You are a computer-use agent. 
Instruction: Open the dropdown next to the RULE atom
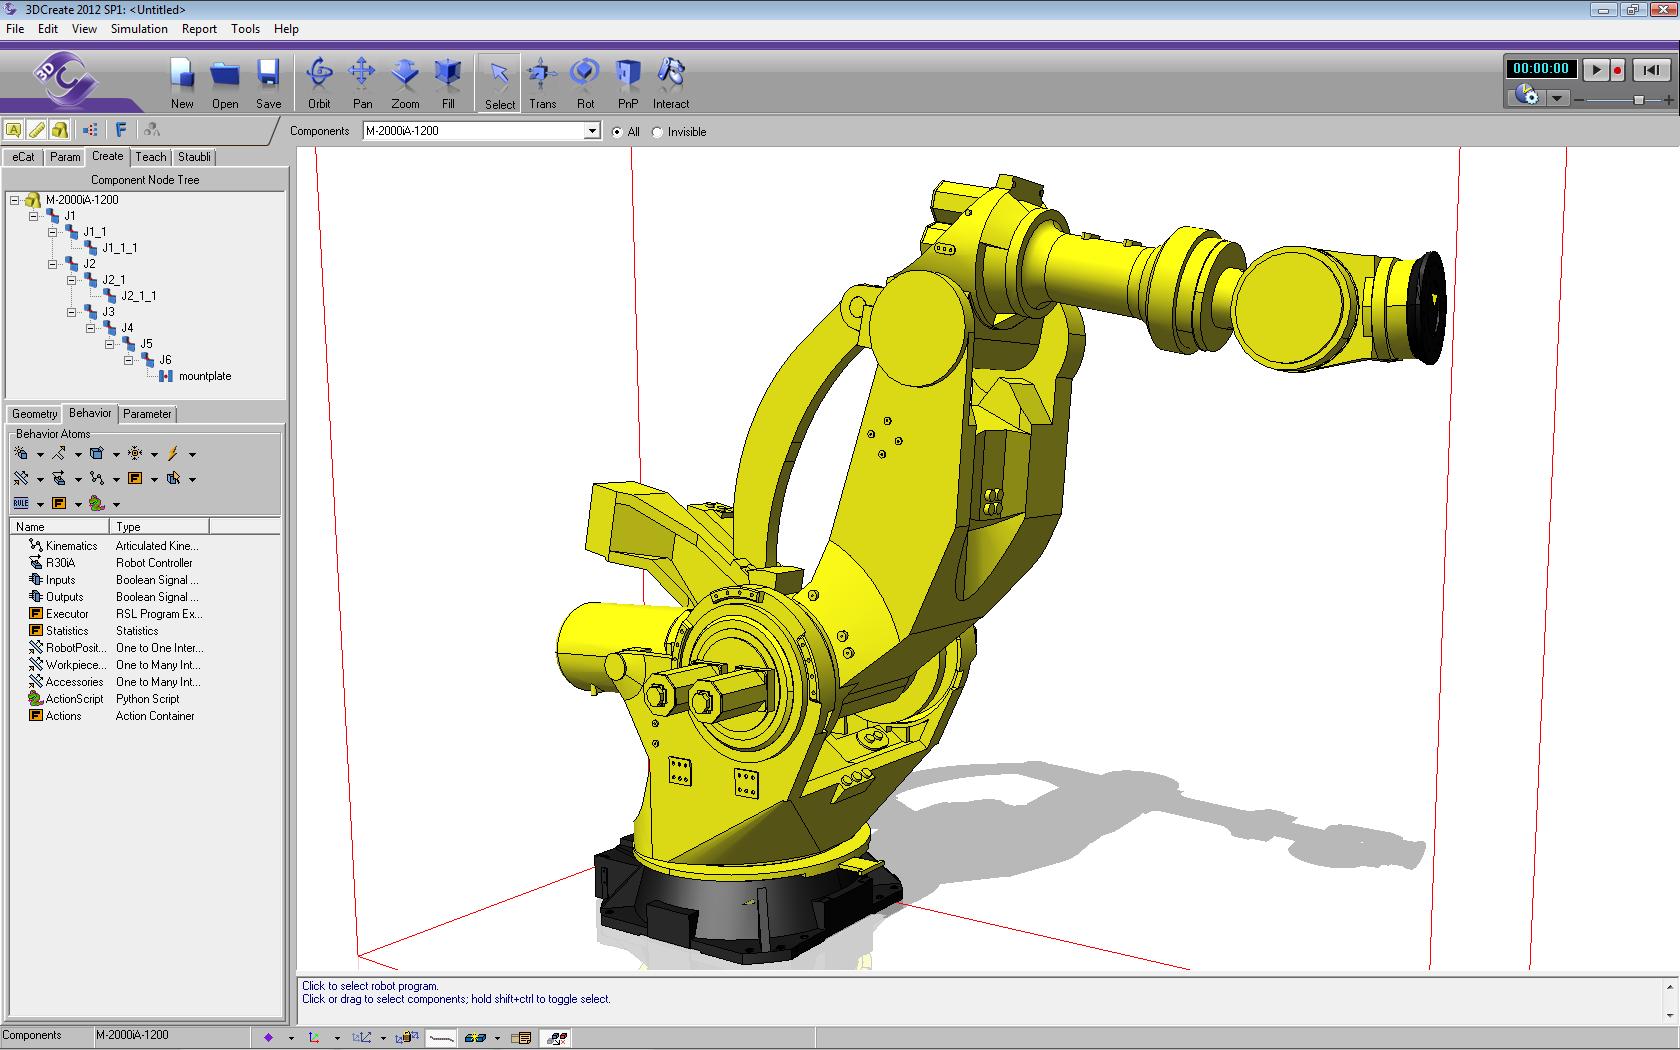click(40, 504)
